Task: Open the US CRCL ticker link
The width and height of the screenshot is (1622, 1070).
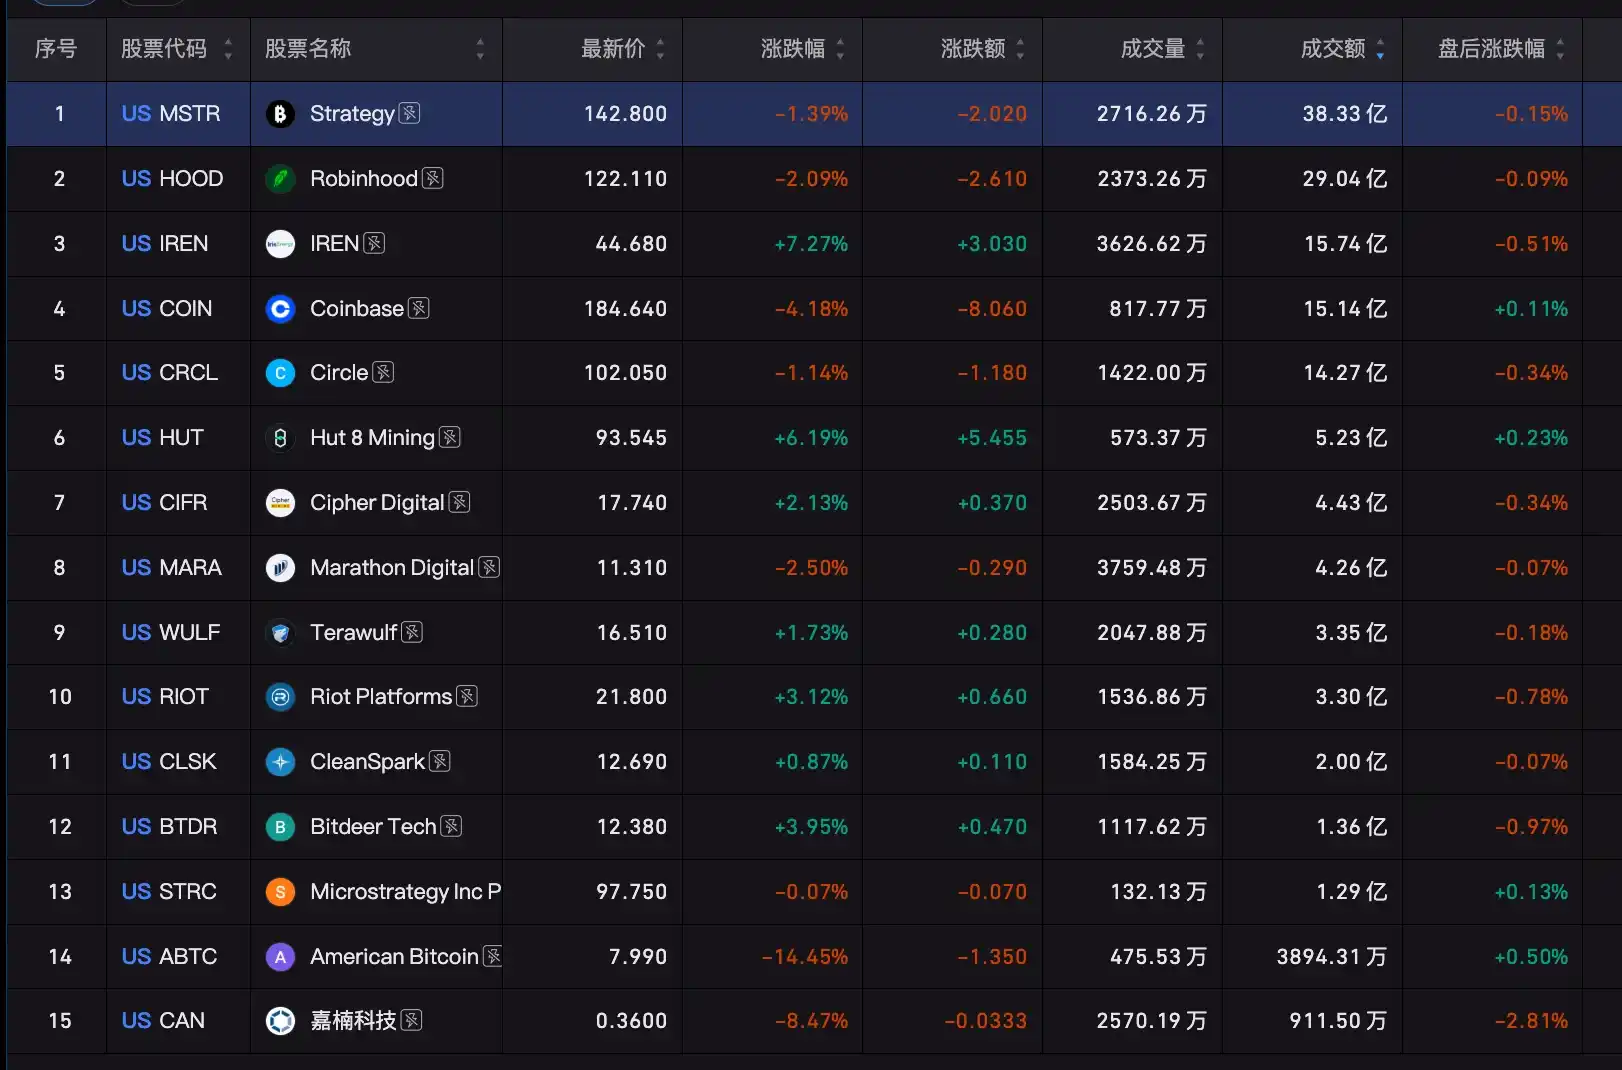Action: pyautogui.click(x=169, y=373)
